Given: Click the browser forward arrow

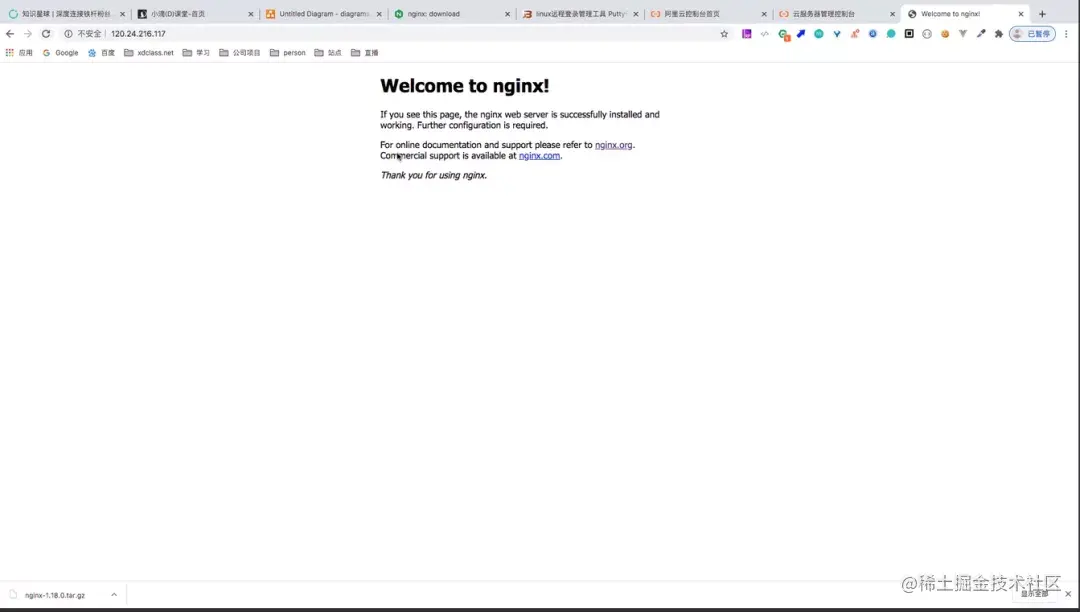Looking at the screenshot, I should tap(28, 34).
